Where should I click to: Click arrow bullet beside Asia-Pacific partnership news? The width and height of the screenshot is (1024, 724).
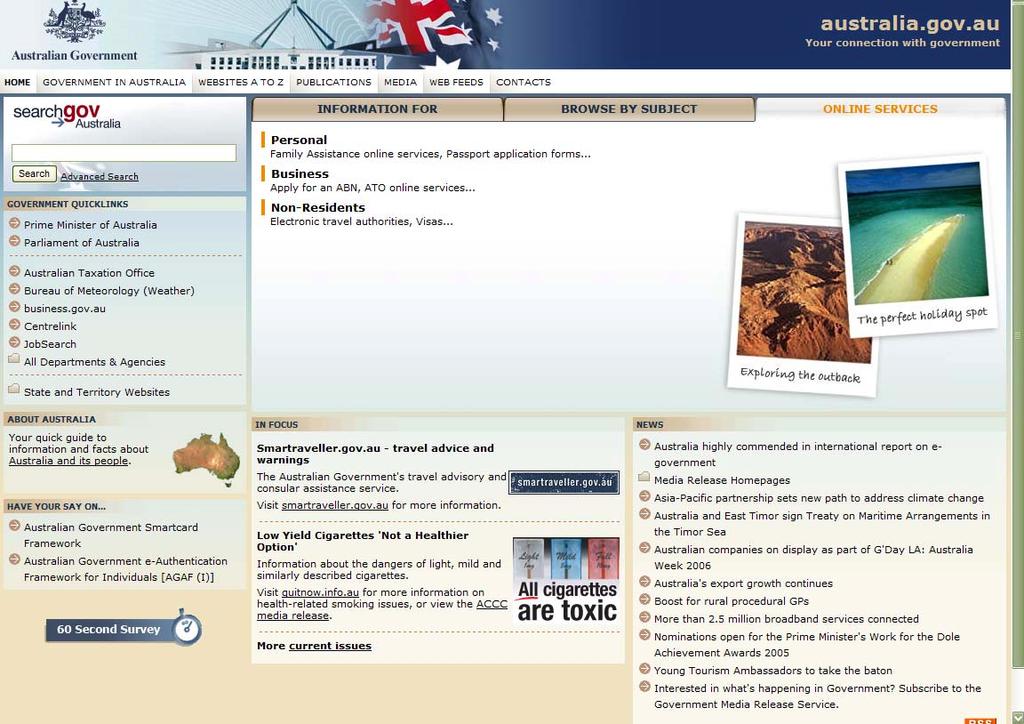pos(645,496)
